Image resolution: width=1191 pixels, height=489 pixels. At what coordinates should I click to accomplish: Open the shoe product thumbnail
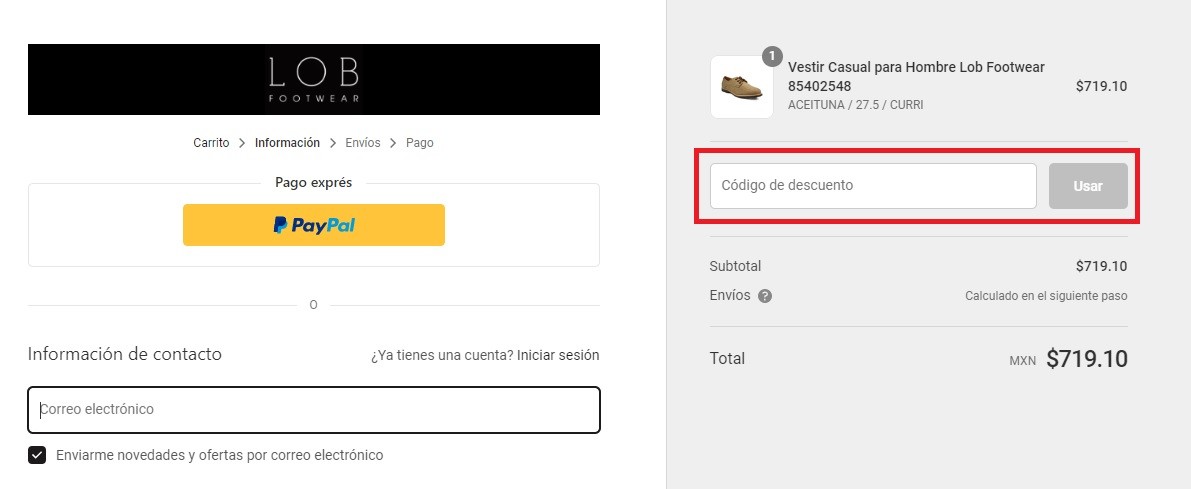pos(741,88)
